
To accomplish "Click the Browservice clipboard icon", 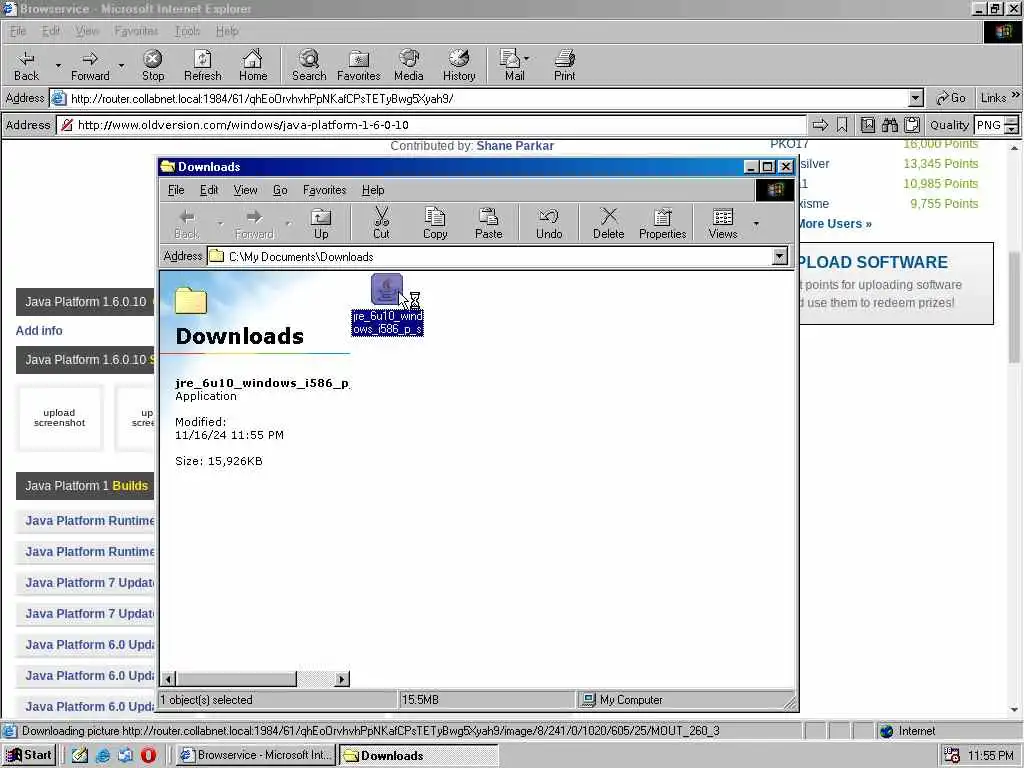I will click(x=912, y=125).
